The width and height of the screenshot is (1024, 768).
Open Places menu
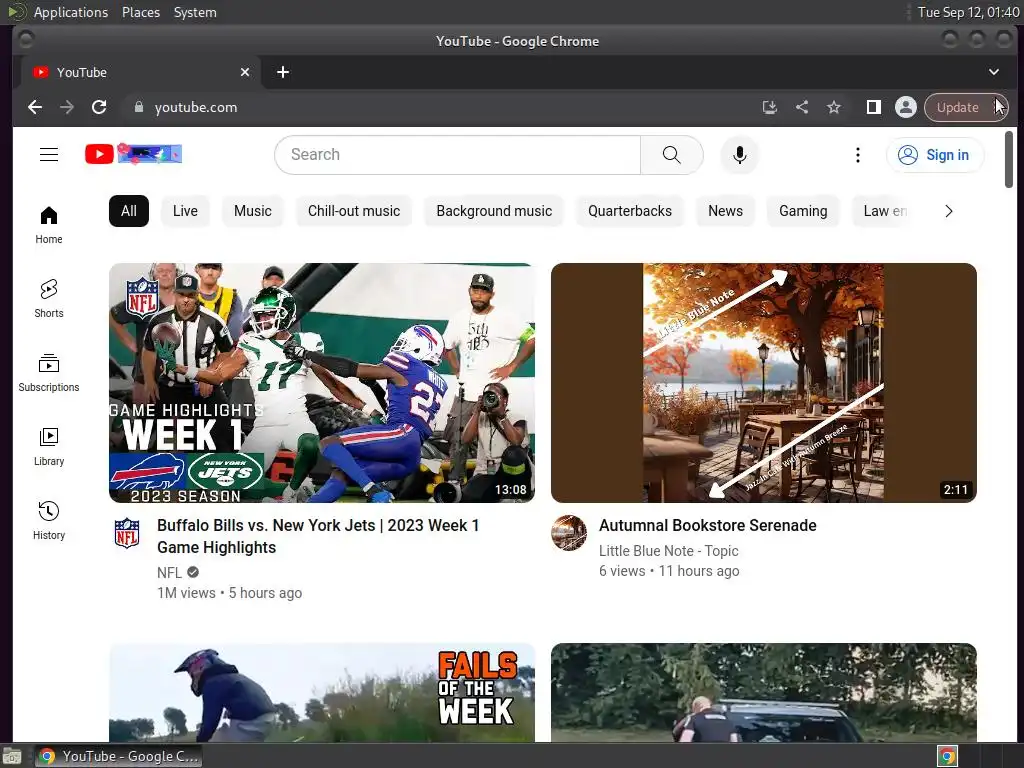click(141, 12)
